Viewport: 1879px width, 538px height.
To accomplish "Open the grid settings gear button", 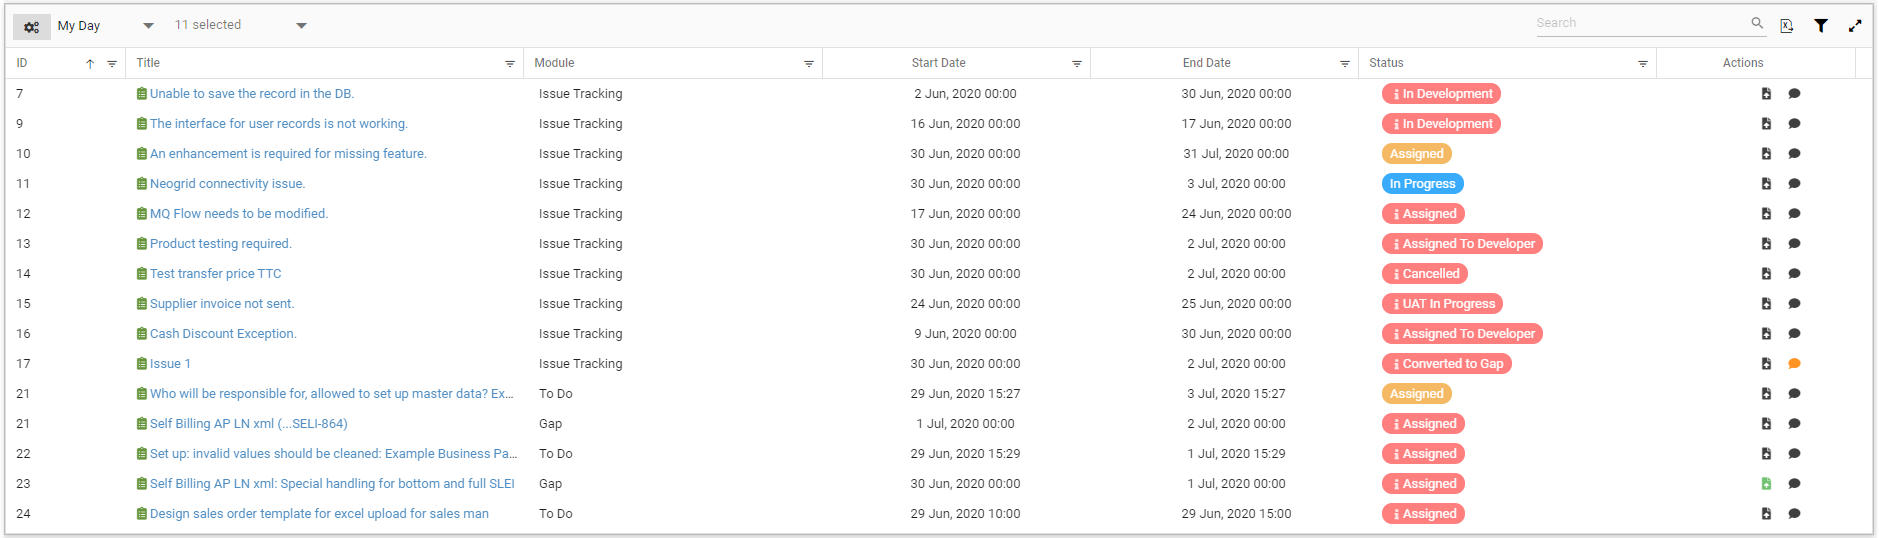I will click(x=31, y=27).
